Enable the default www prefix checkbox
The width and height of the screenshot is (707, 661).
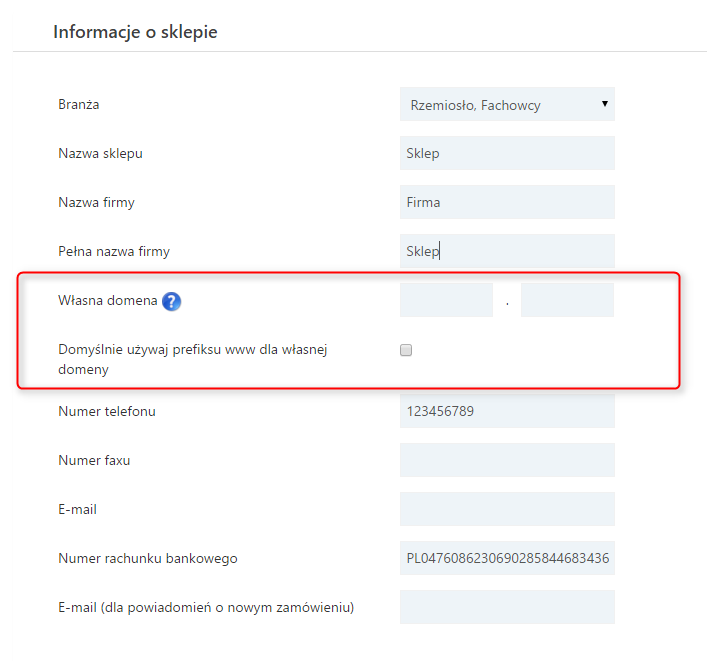tap(406, 350)
